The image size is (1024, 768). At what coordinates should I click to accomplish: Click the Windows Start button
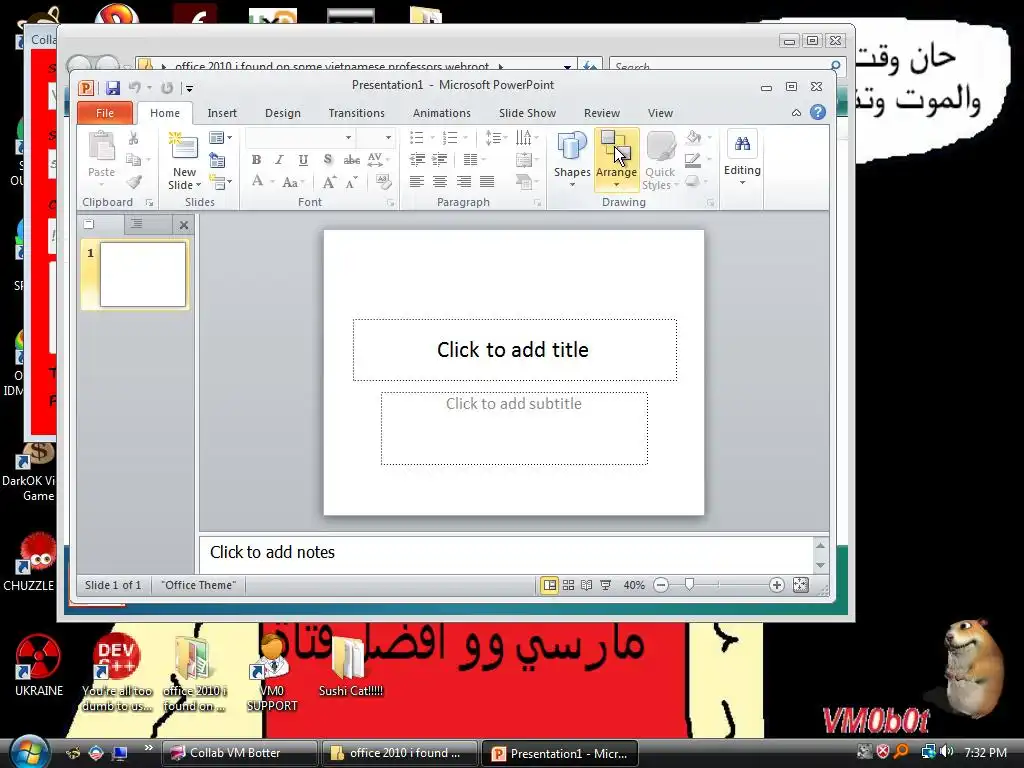point(29,752)
